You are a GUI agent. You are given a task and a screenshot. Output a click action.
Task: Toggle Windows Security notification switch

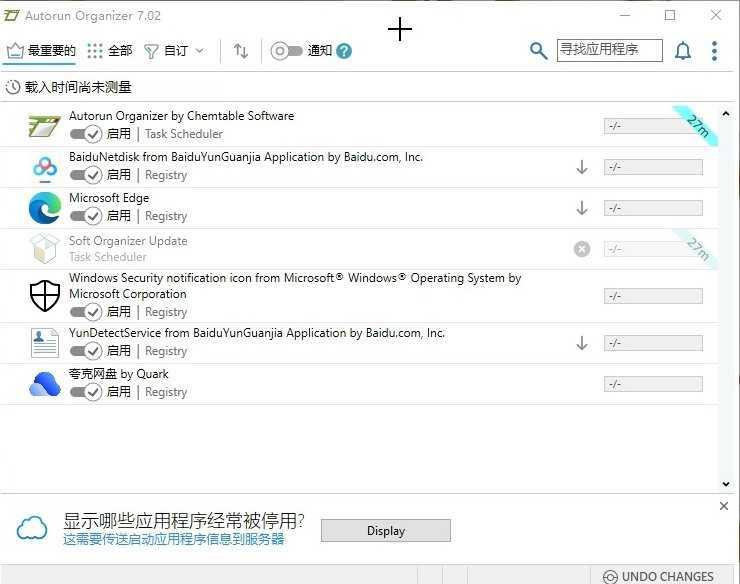point(86,312)
